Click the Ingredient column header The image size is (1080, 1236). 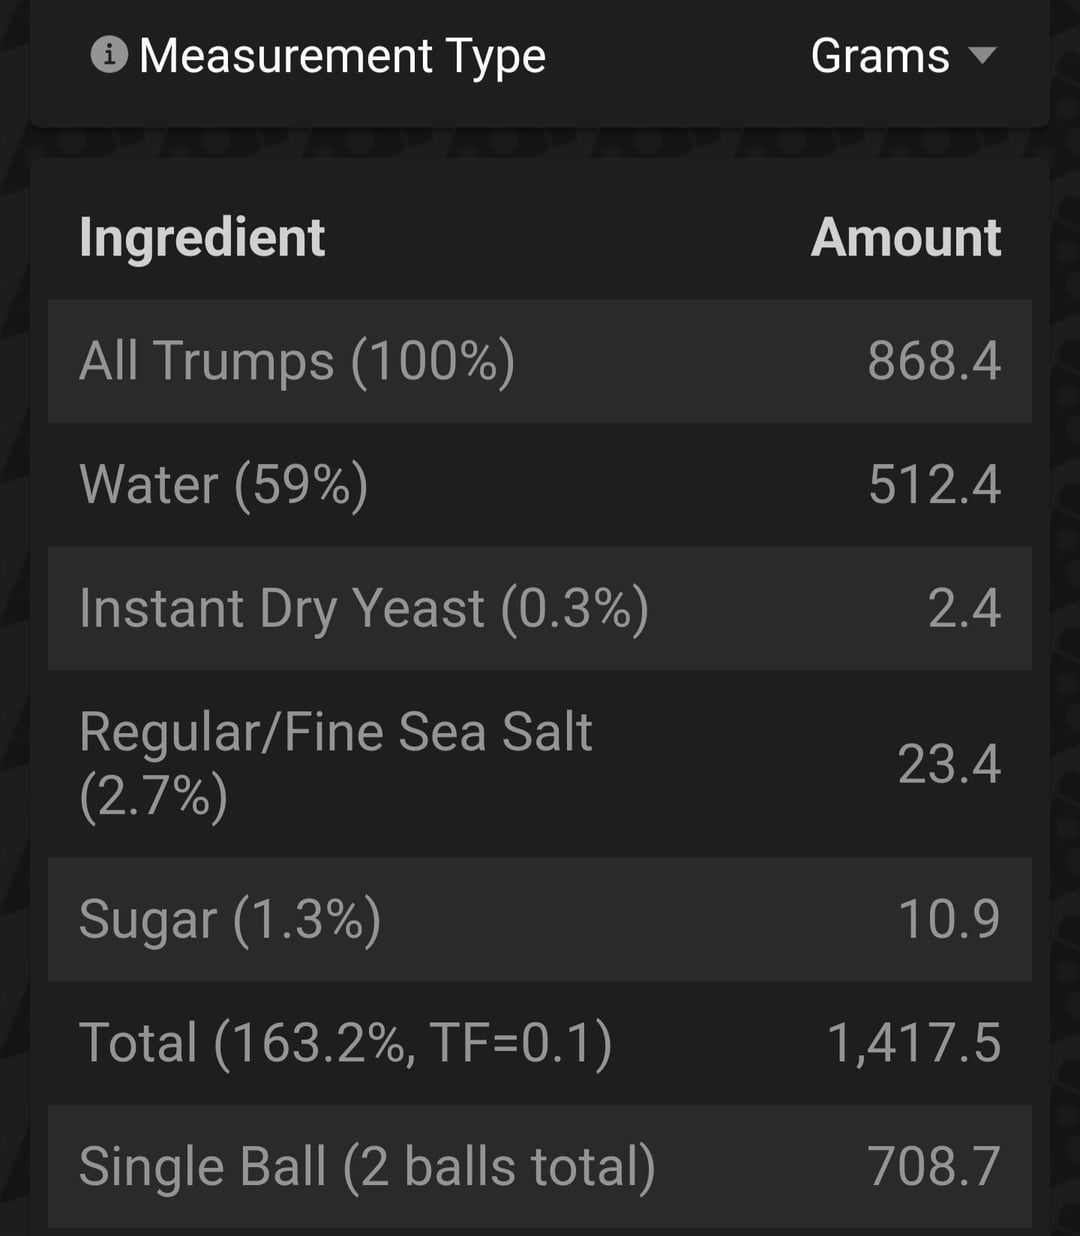[202, 238]
